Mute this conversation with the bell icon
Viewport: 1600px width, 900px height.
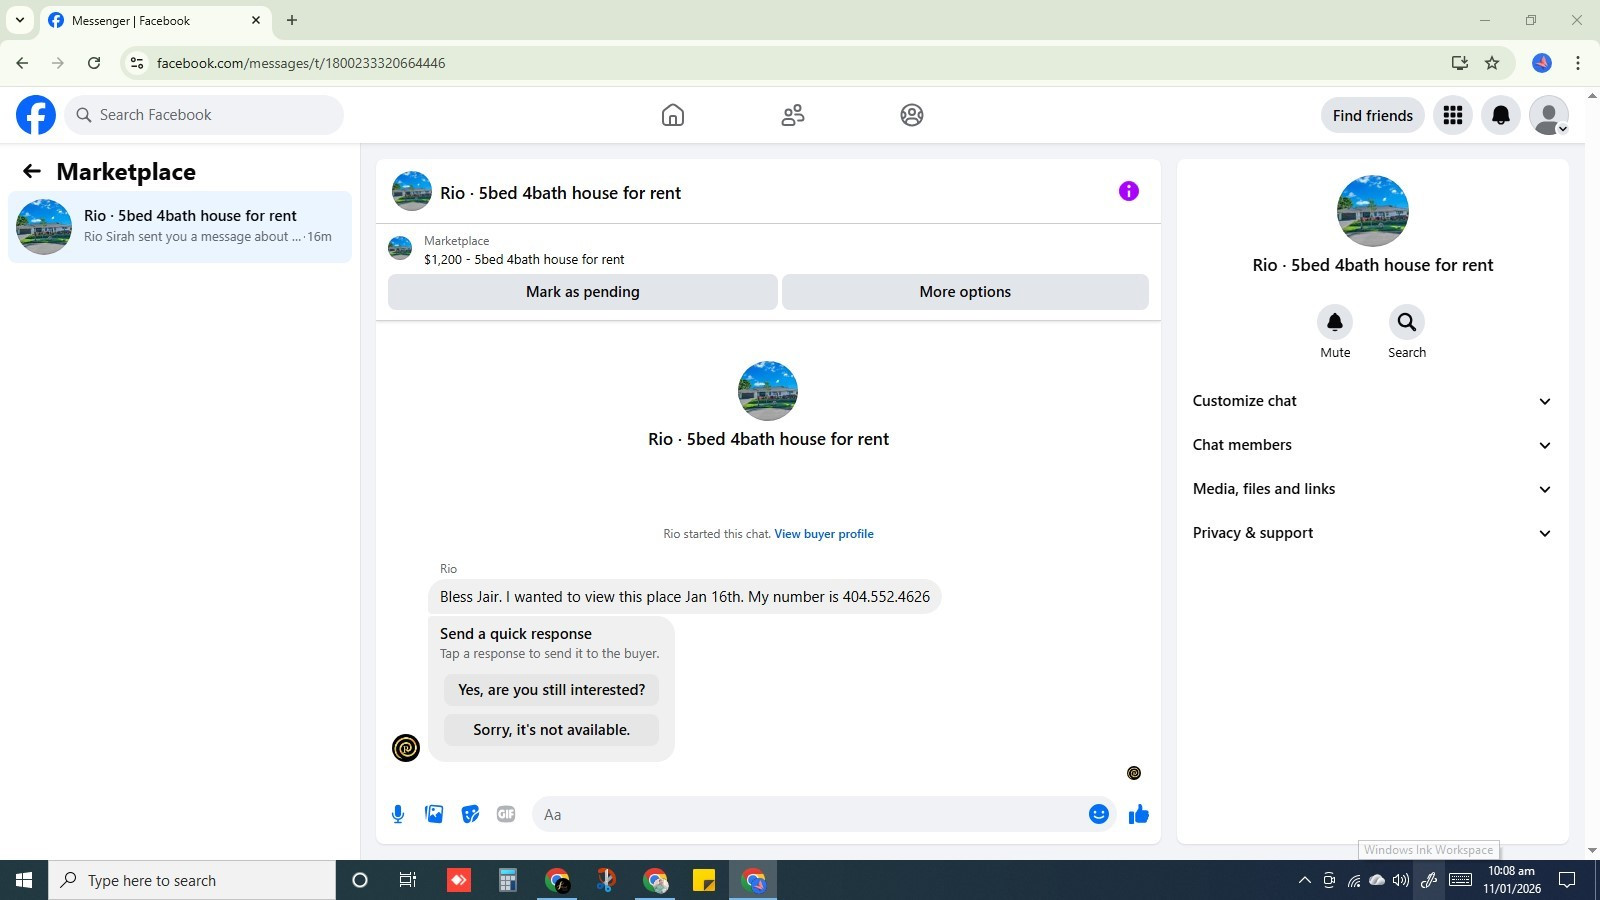(1335, 322)
